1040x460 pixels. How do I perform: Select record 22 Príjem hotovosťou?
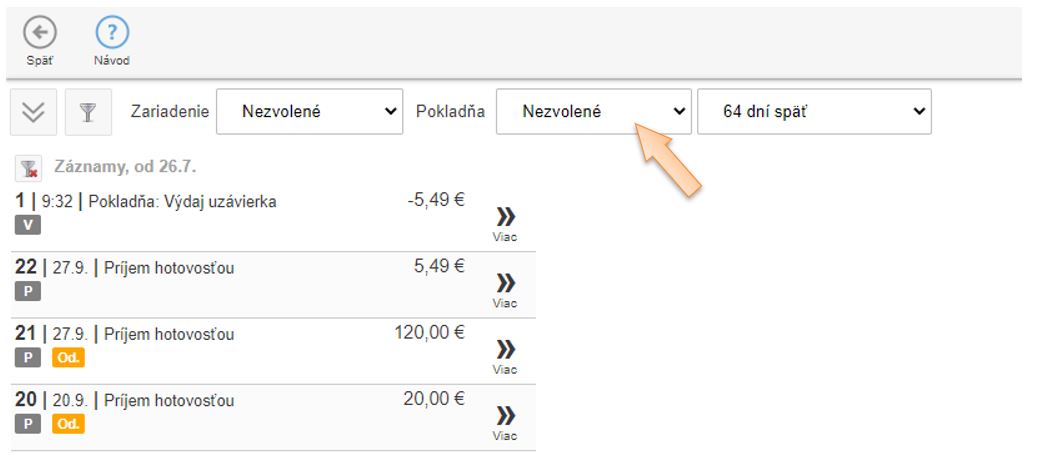168,268
